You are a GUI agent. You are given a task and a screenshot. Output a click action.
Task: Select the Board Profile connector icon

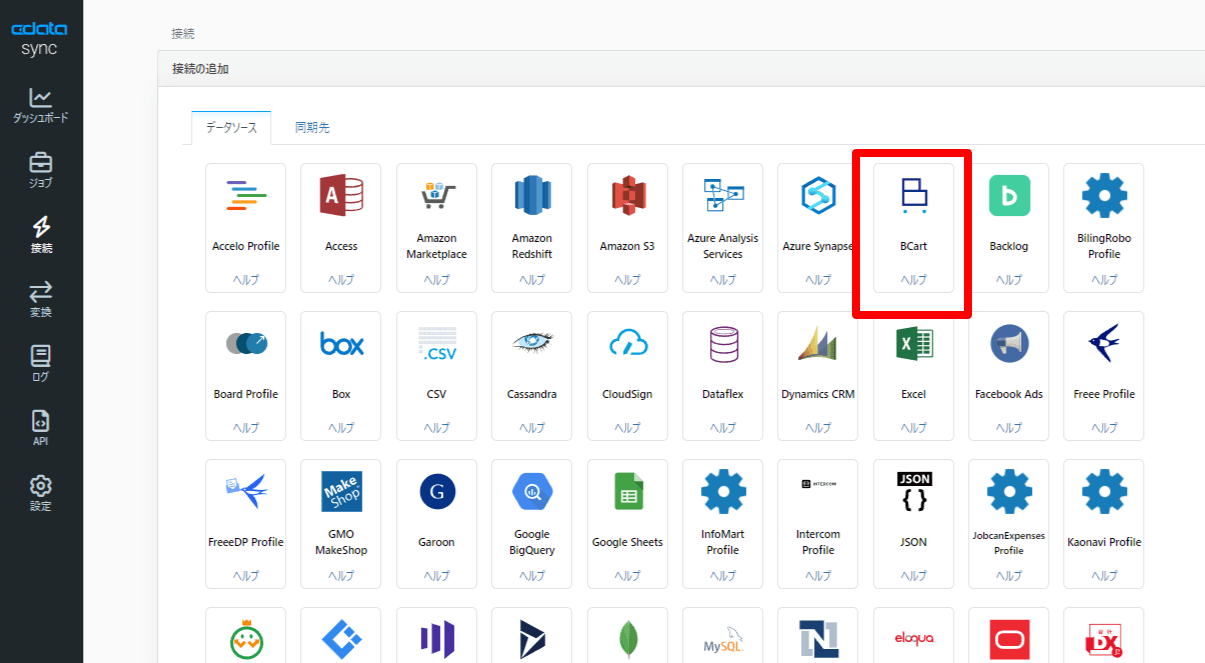(x=246, y=343)
